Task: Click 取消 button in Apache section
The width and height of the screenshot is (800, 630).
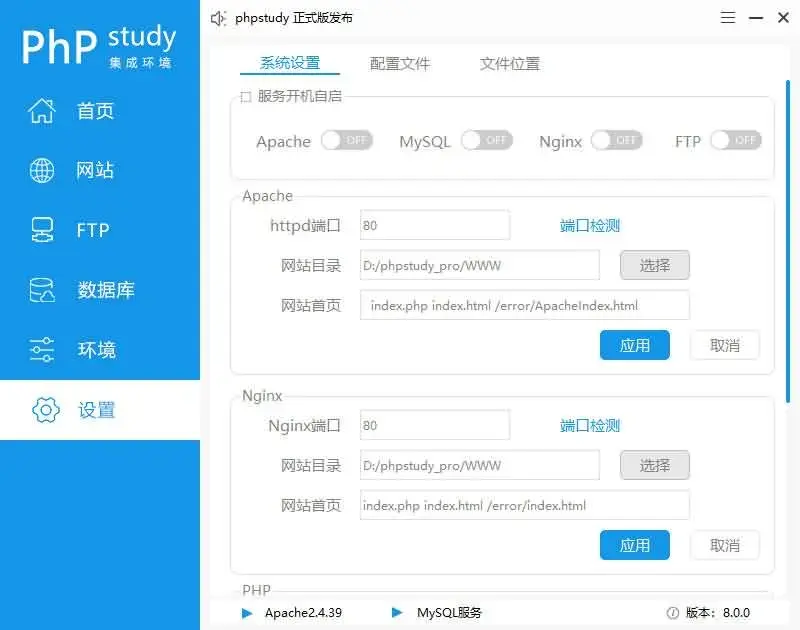Action: tap(724, 345)
